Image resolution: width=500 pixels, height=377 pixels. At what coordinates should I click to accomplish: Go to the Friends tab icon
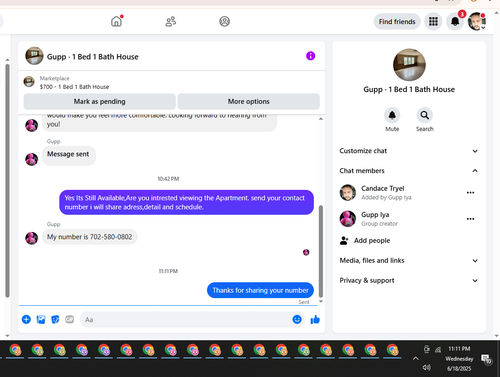pyautogui.click(x=171, y=21)
